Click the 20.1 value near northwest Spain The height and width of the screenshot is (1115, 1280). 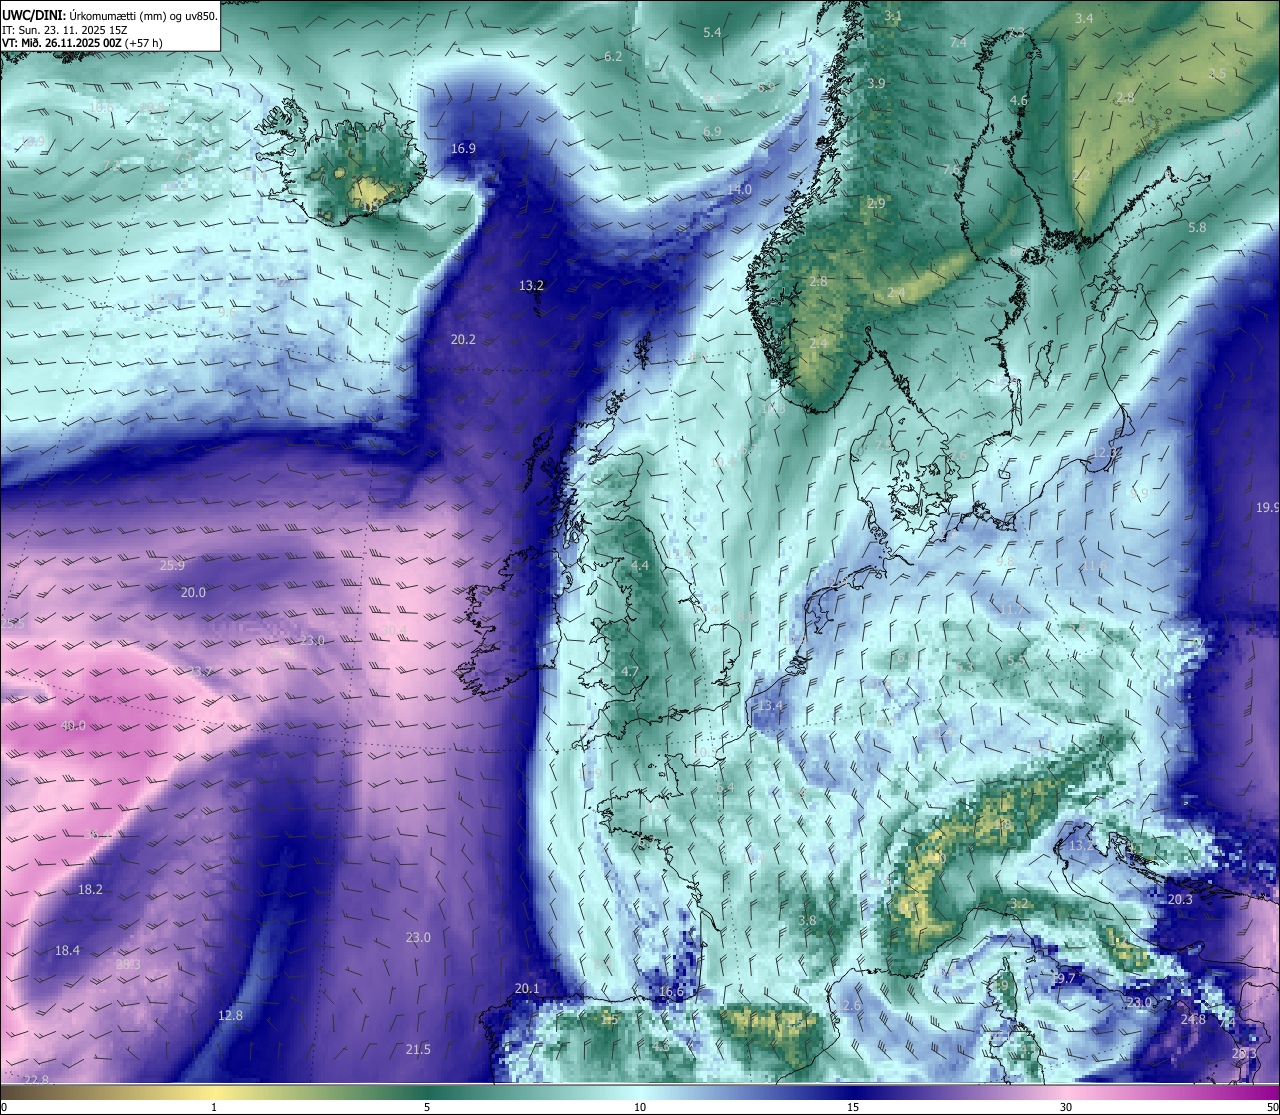click(x=527, y=988)
